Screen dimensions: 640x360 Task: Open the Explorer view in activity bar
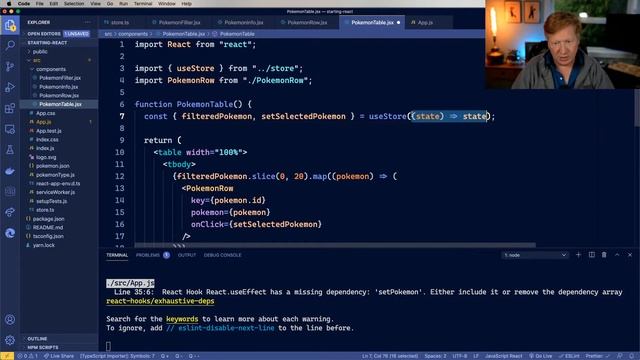click(x=10, y=26)
